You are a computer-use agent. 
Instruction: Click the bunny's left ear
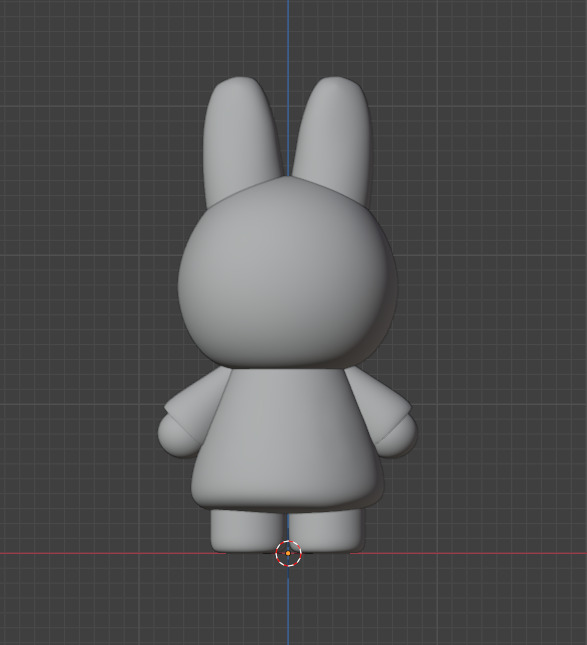(x=242, y=140)
